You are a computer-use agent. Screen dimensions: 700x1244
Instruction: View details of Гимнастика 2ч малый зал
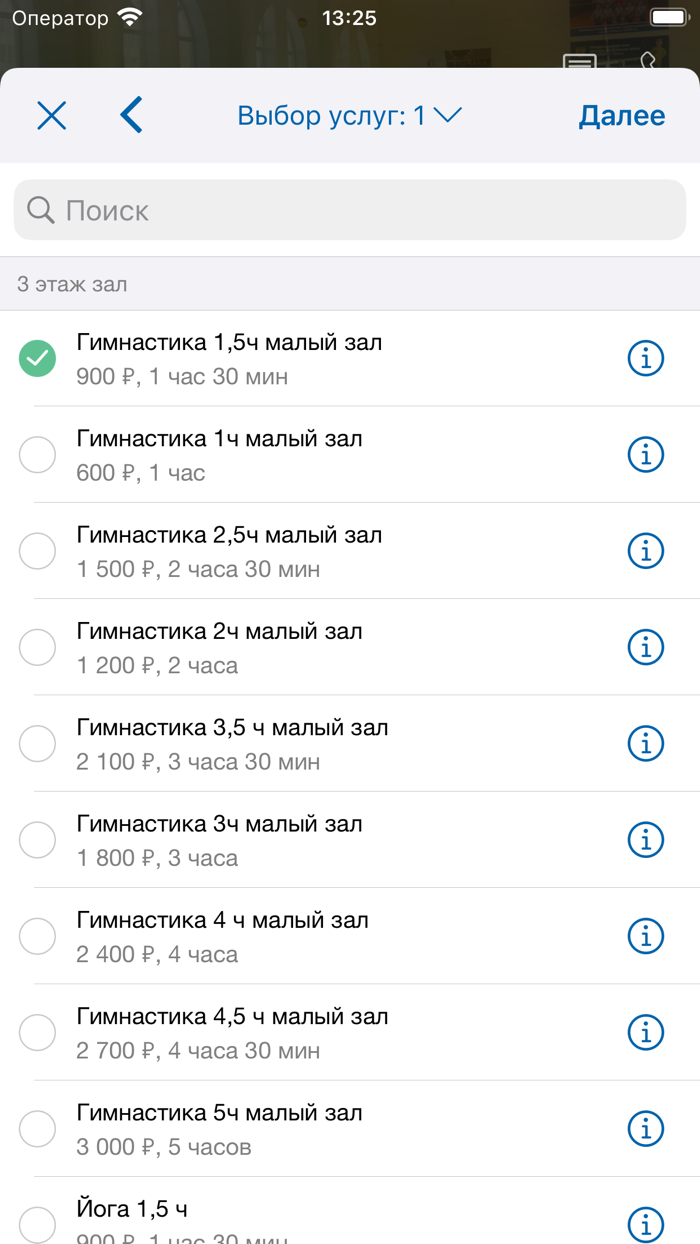646,647
